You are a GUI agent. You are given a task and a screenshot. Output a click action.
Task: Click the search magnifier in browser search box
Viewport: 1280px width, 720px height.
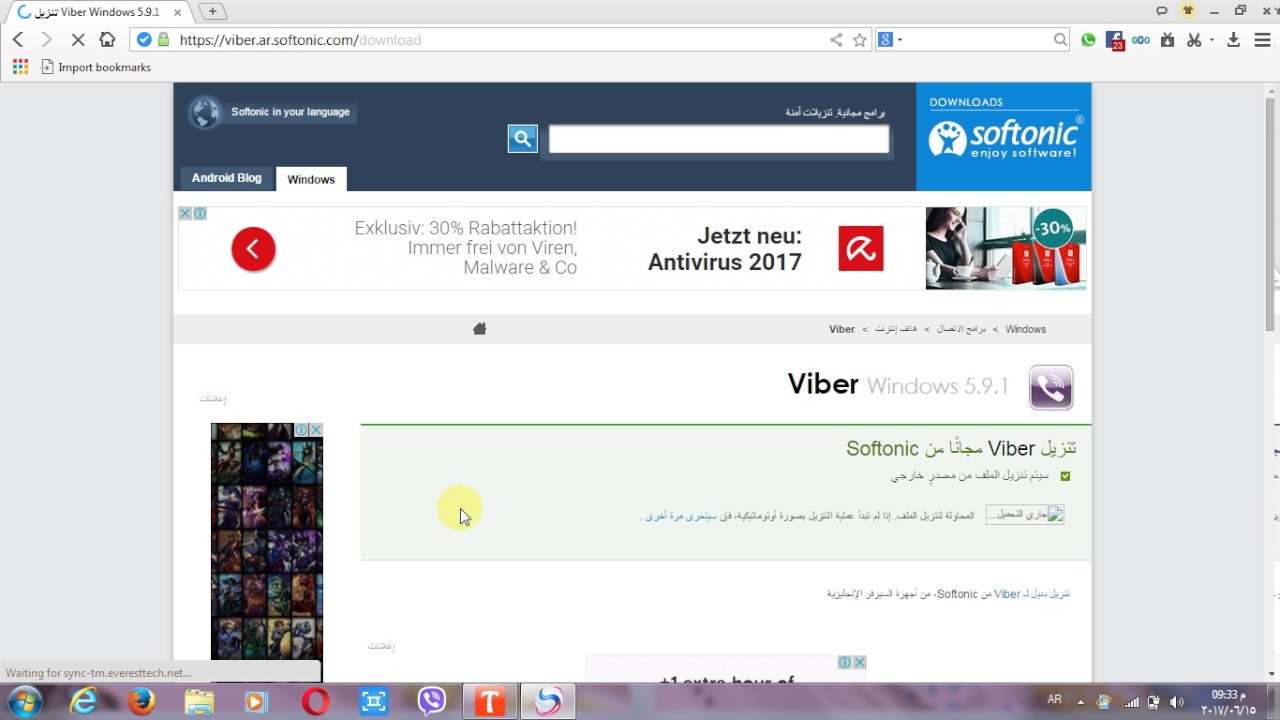point(1060,40)
